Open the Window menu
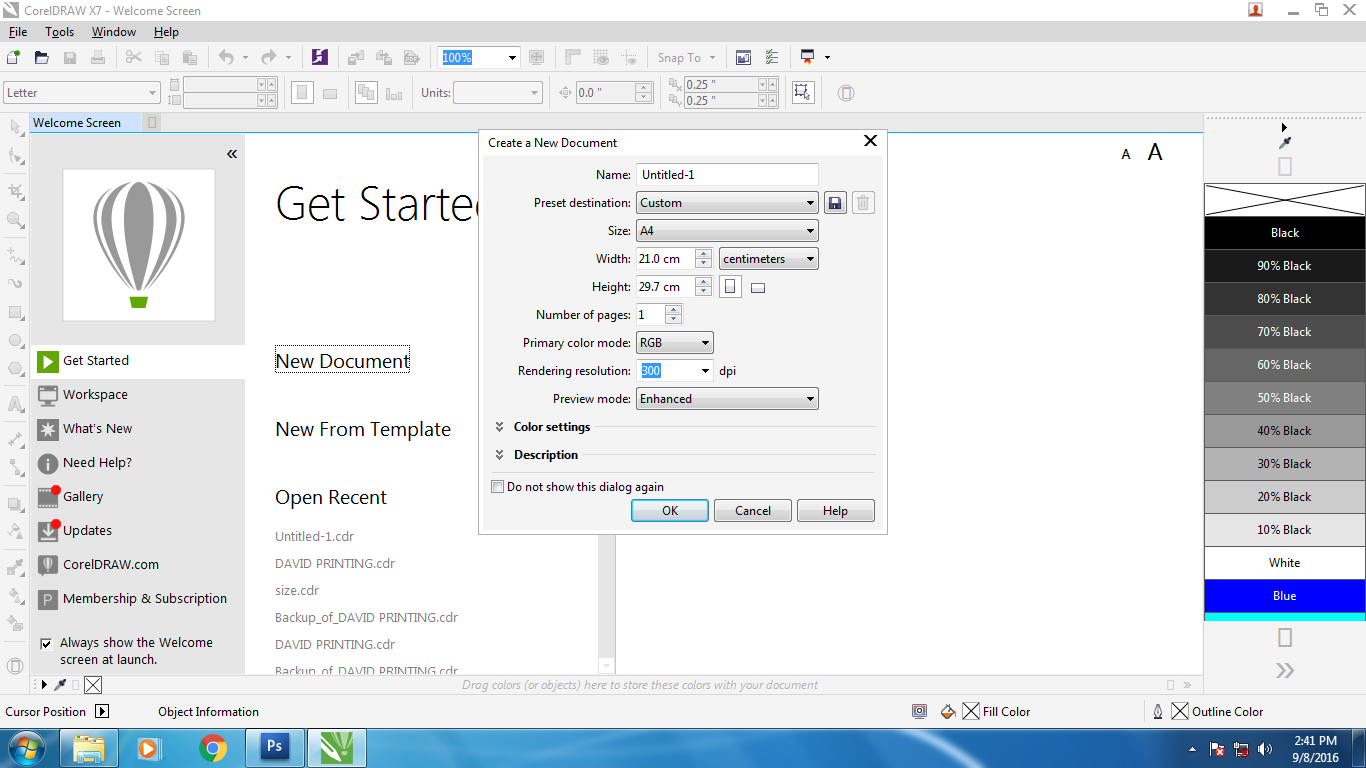The height and width of the screenshot is (768, 1366). 114,32
